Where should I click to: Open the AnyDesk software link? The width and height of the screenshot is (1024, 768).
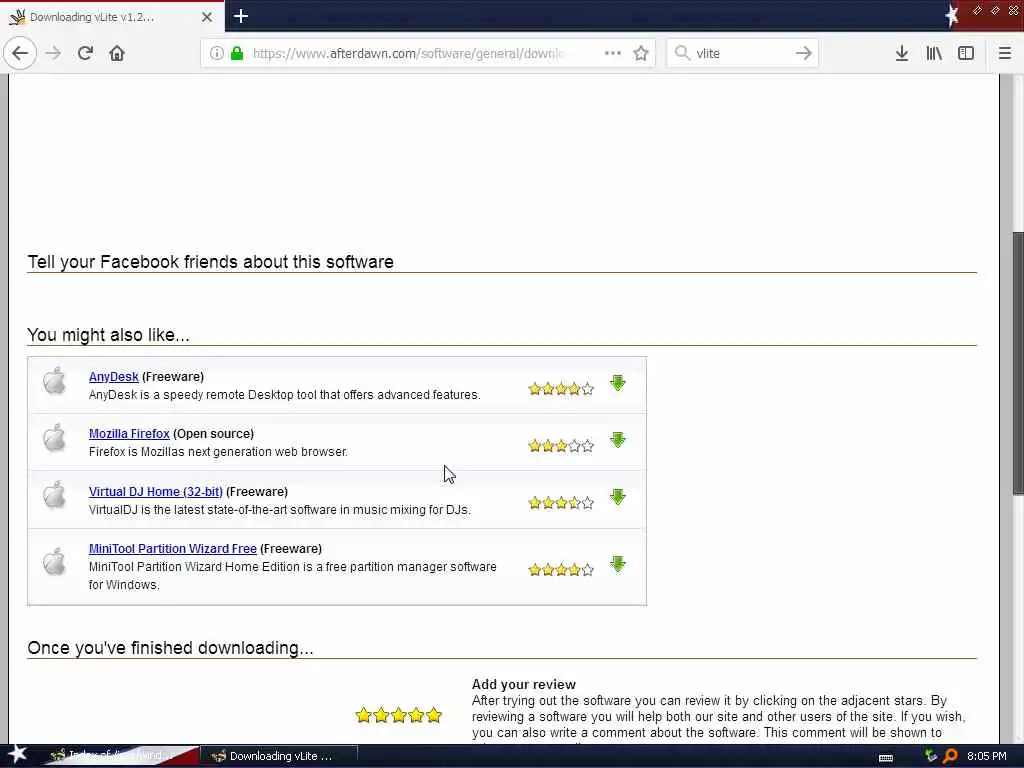click(114, 377)
